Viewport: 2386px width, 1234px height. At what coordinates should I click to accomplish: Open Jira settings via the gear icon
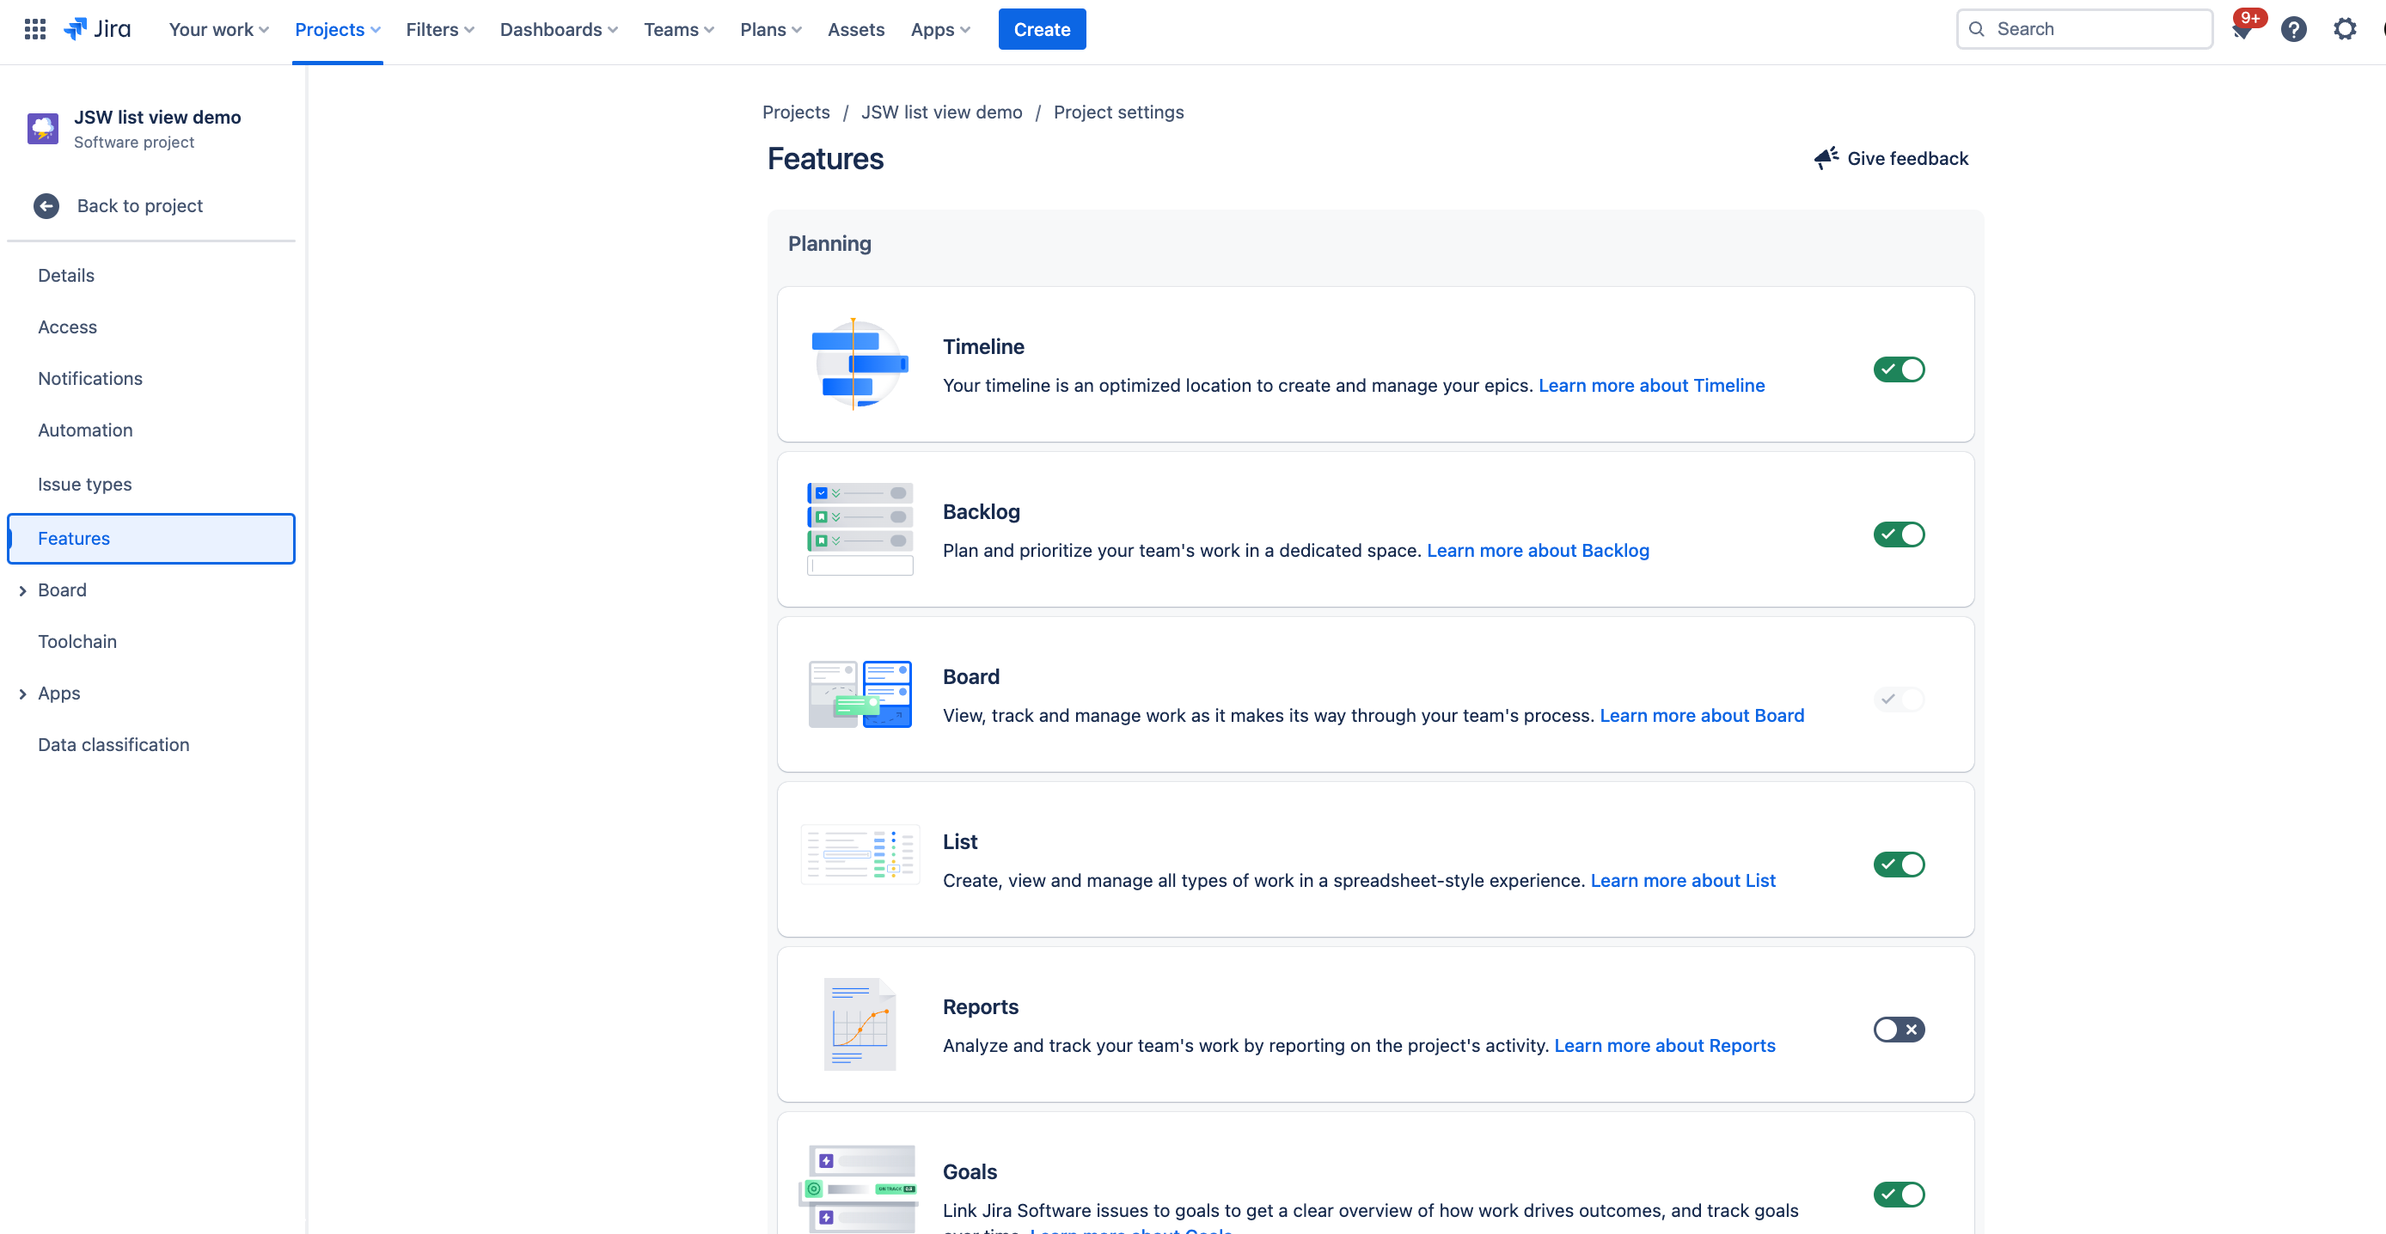2345,29
